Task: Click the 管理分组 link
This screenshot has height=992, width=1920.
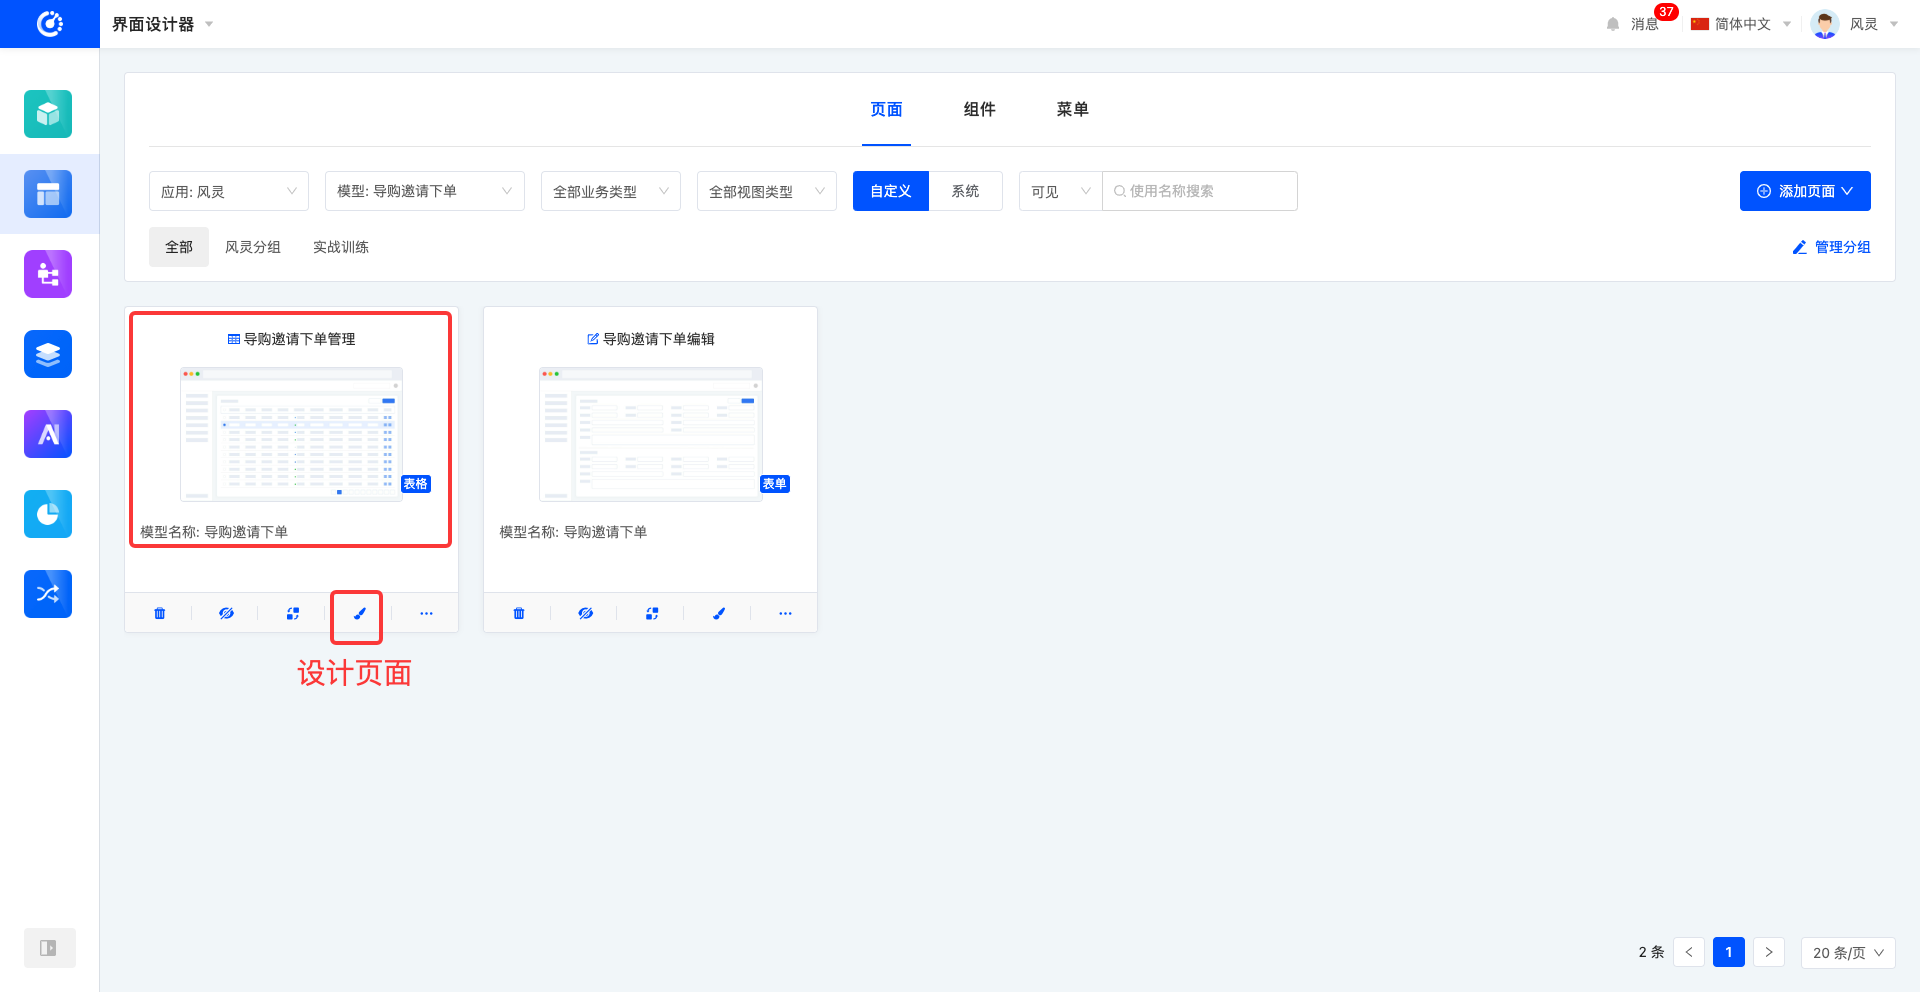Action: tap(1831, 247)
